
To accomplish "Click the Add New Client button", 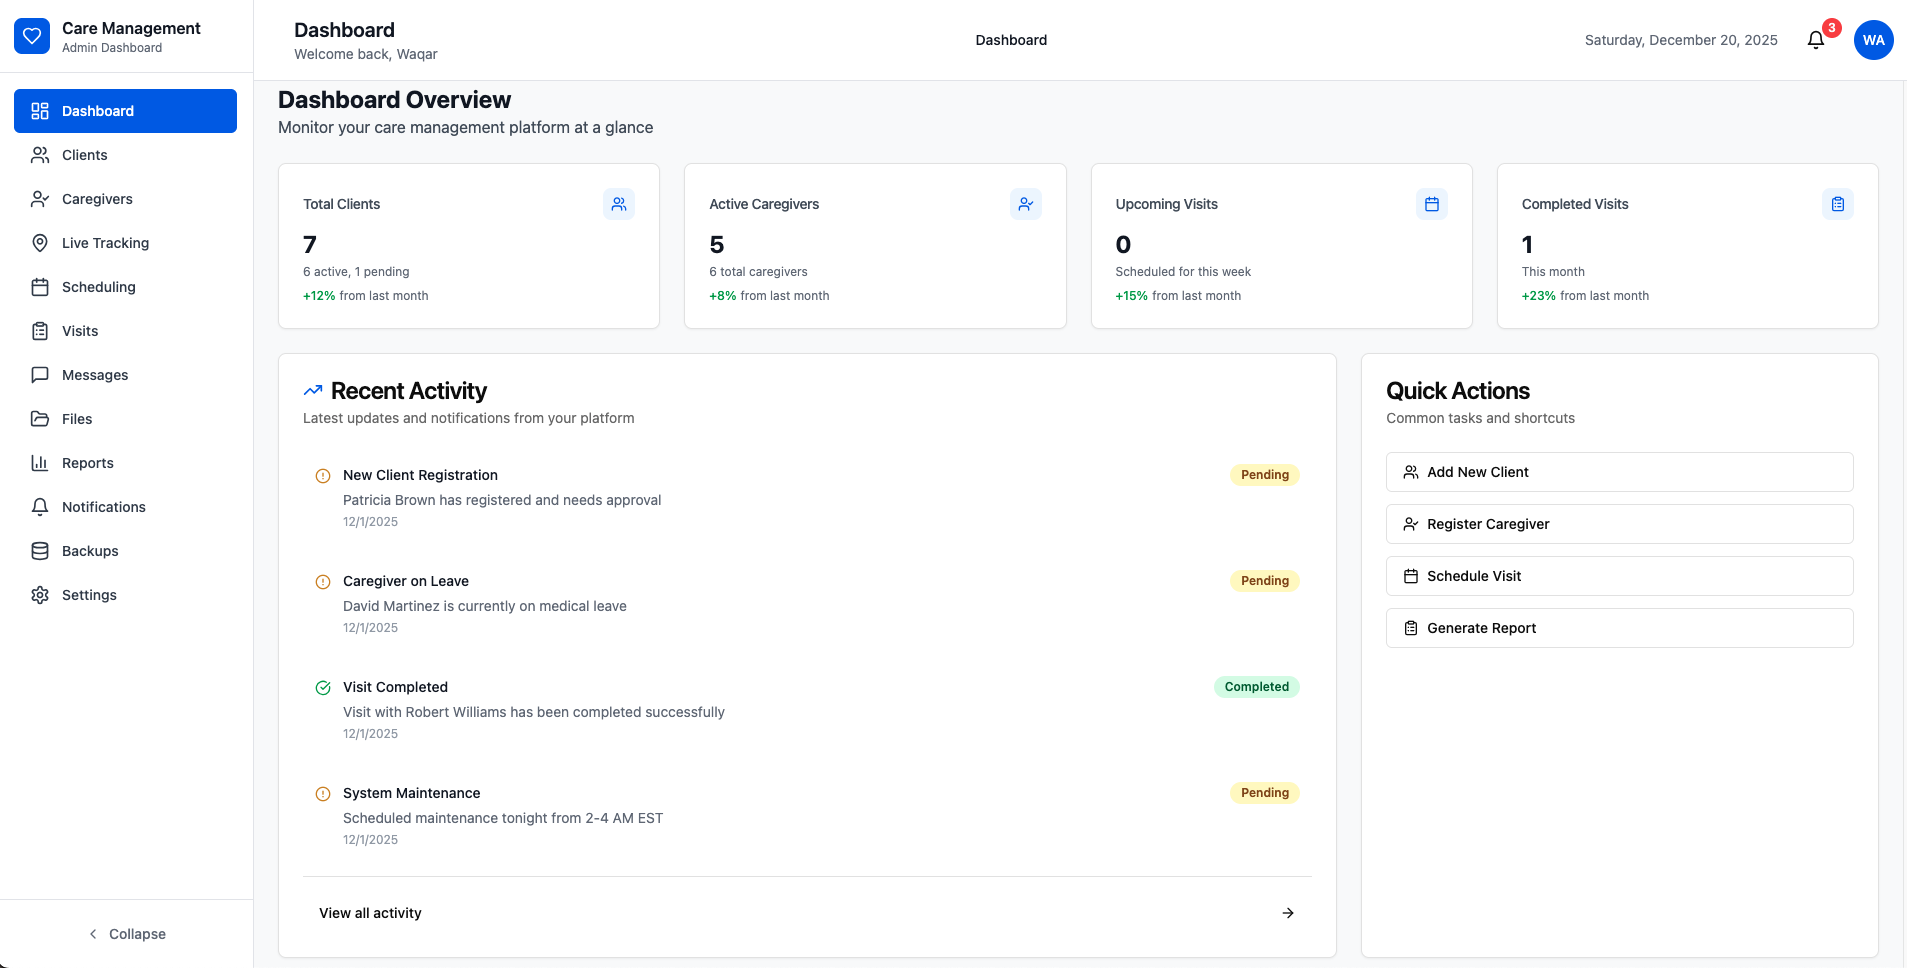I will 1619,471.
